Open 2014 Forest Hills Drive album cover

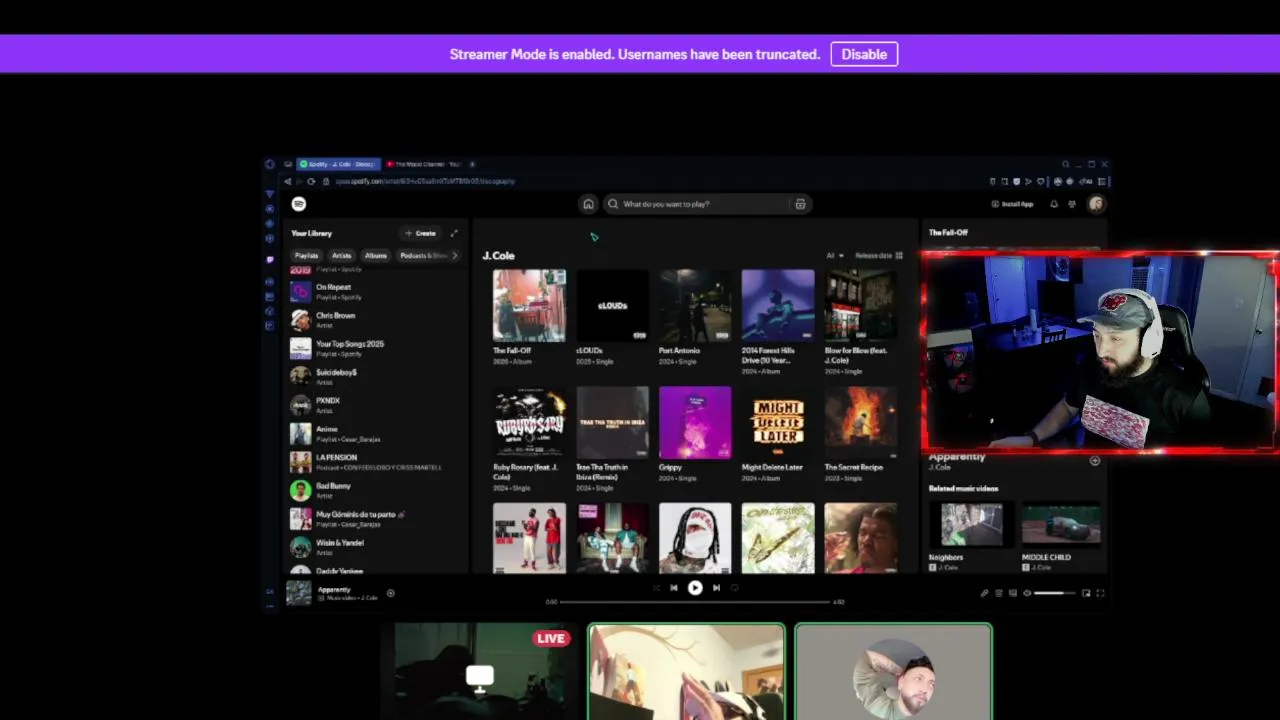coord(778,306)
